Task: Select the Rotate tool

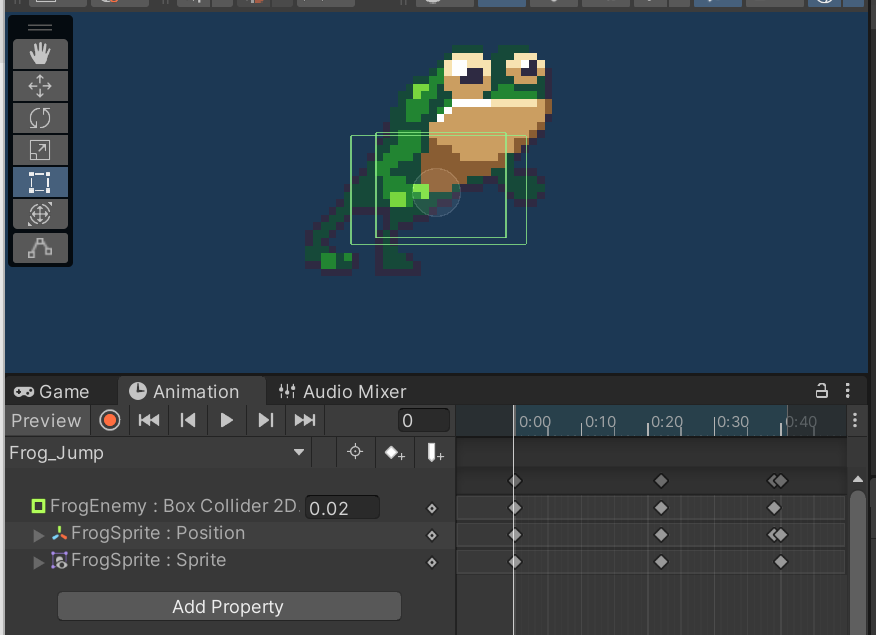Action: (40, 118)
